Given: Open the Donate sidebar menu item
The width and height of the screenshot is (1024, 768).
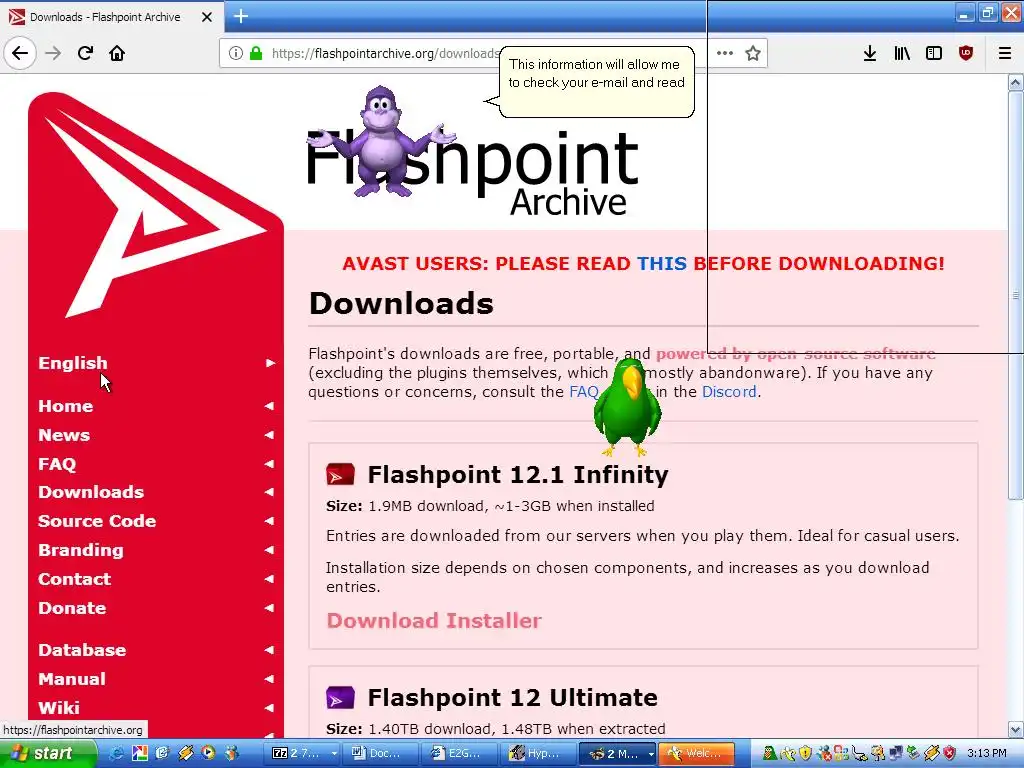Looking at the screenshot, I should (x=72, y=608).
